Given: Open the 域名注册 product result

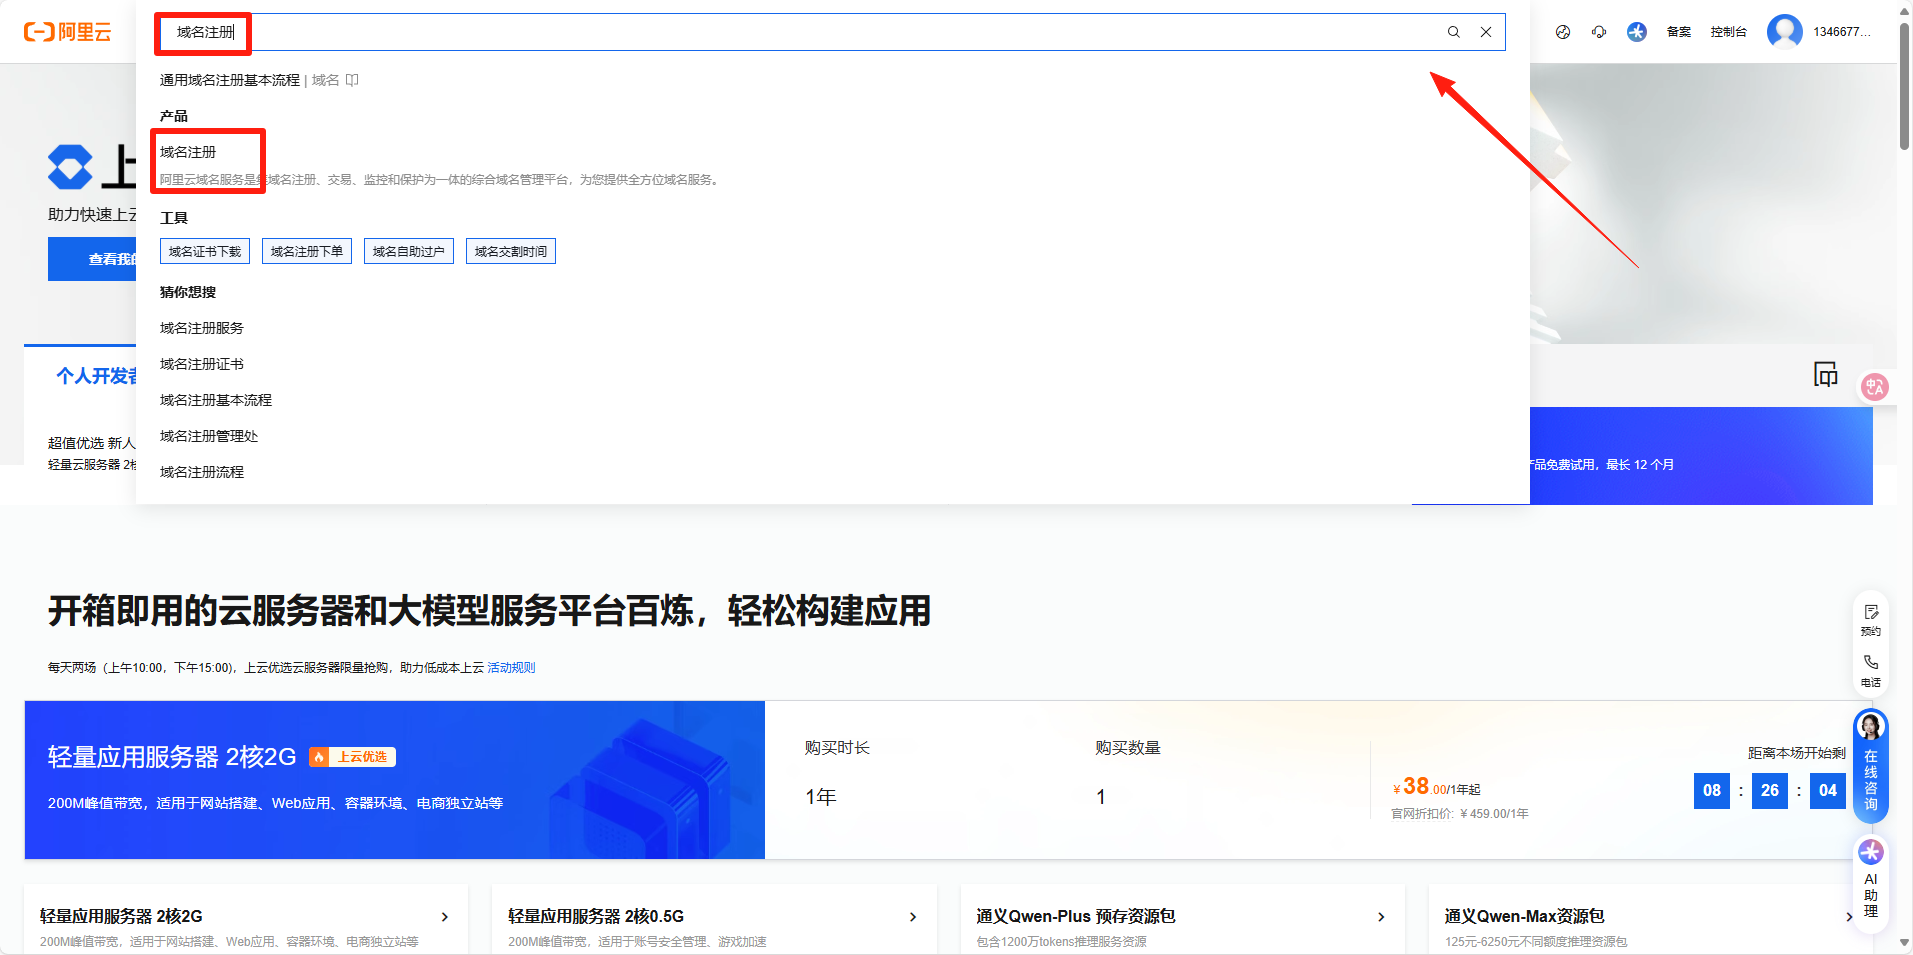Looking at the screenshot, I should pos(188,152).
